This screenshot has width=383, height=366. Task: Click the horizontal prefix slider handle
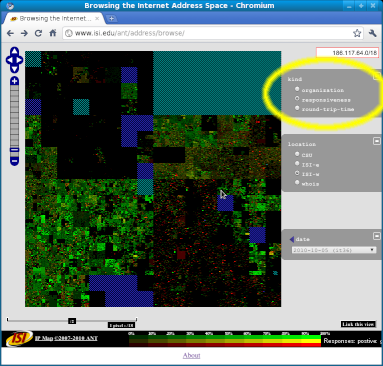pyautogui.click(x=72, y=321)
